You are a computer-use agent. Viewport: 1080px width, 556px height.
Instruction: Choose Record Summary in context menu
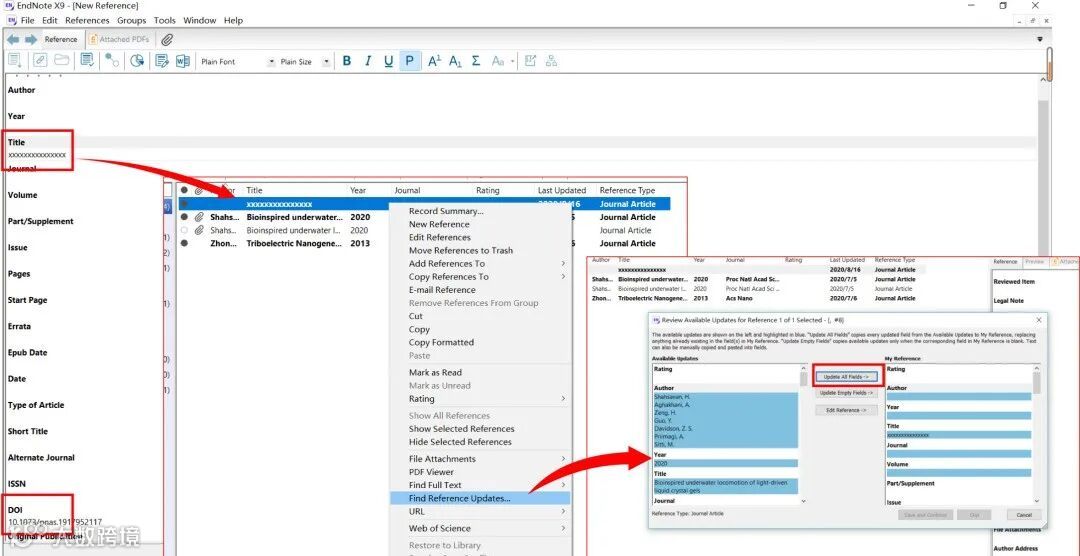[446, 212]
